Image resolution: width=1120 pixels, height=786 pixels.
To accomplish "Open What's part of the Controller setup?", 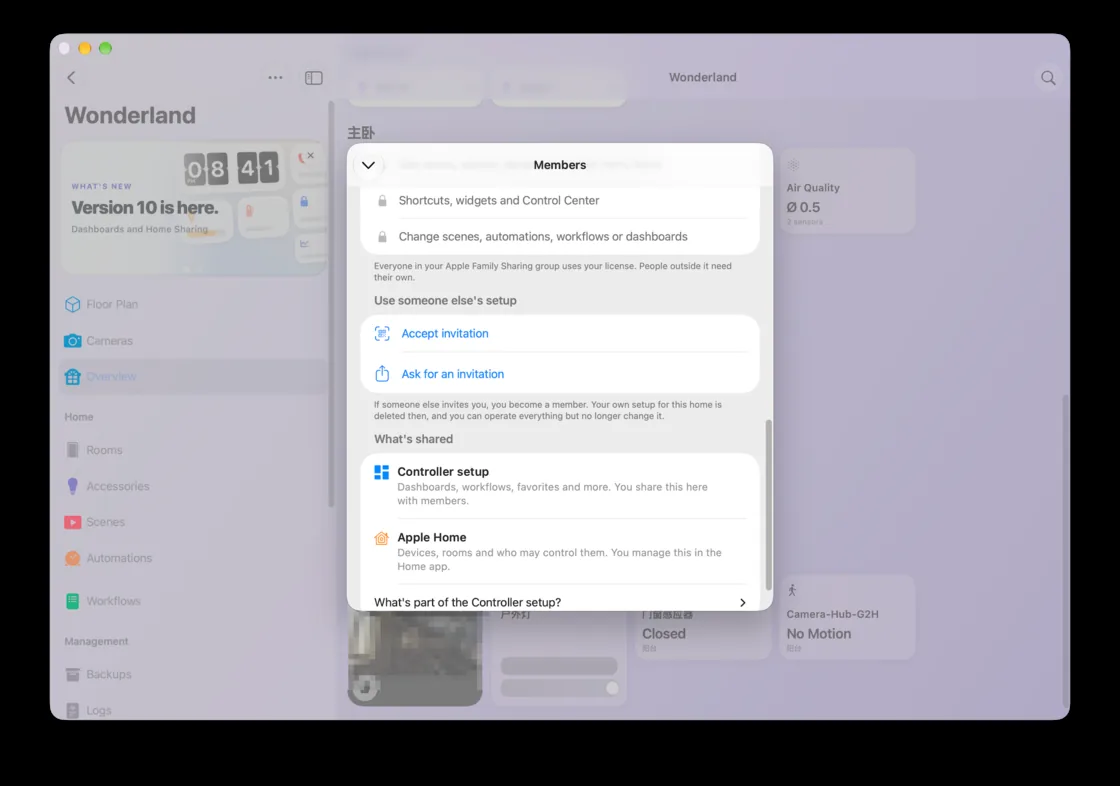I will pos(560,602).
